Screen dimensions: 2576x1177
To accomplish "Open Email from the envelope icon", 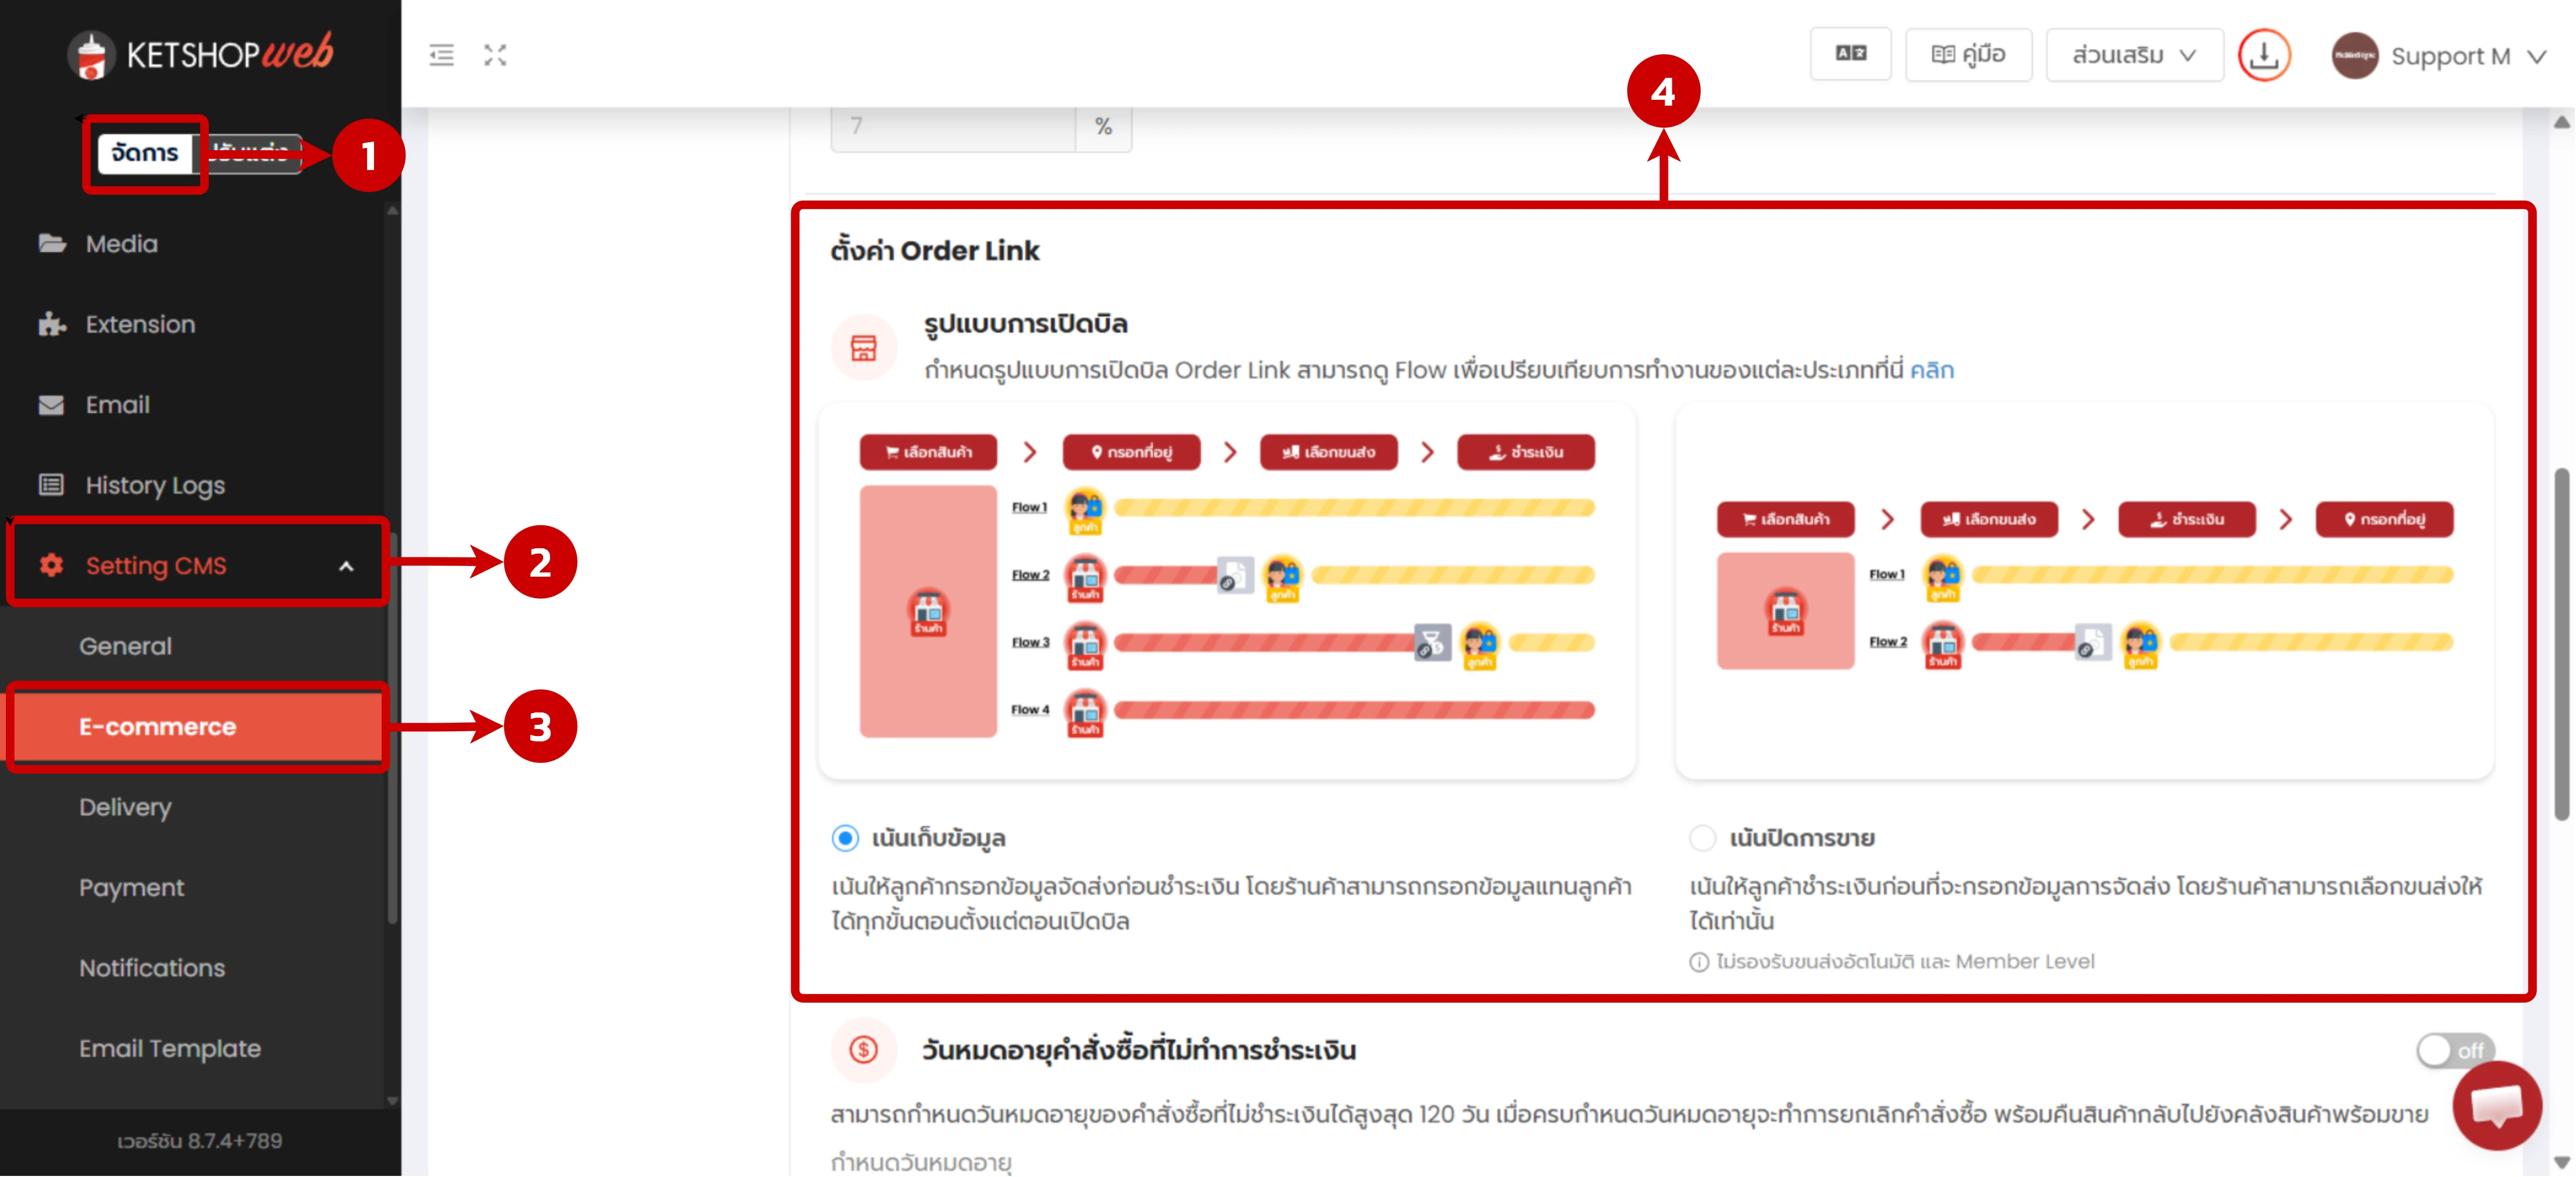I will pos(52,405).
